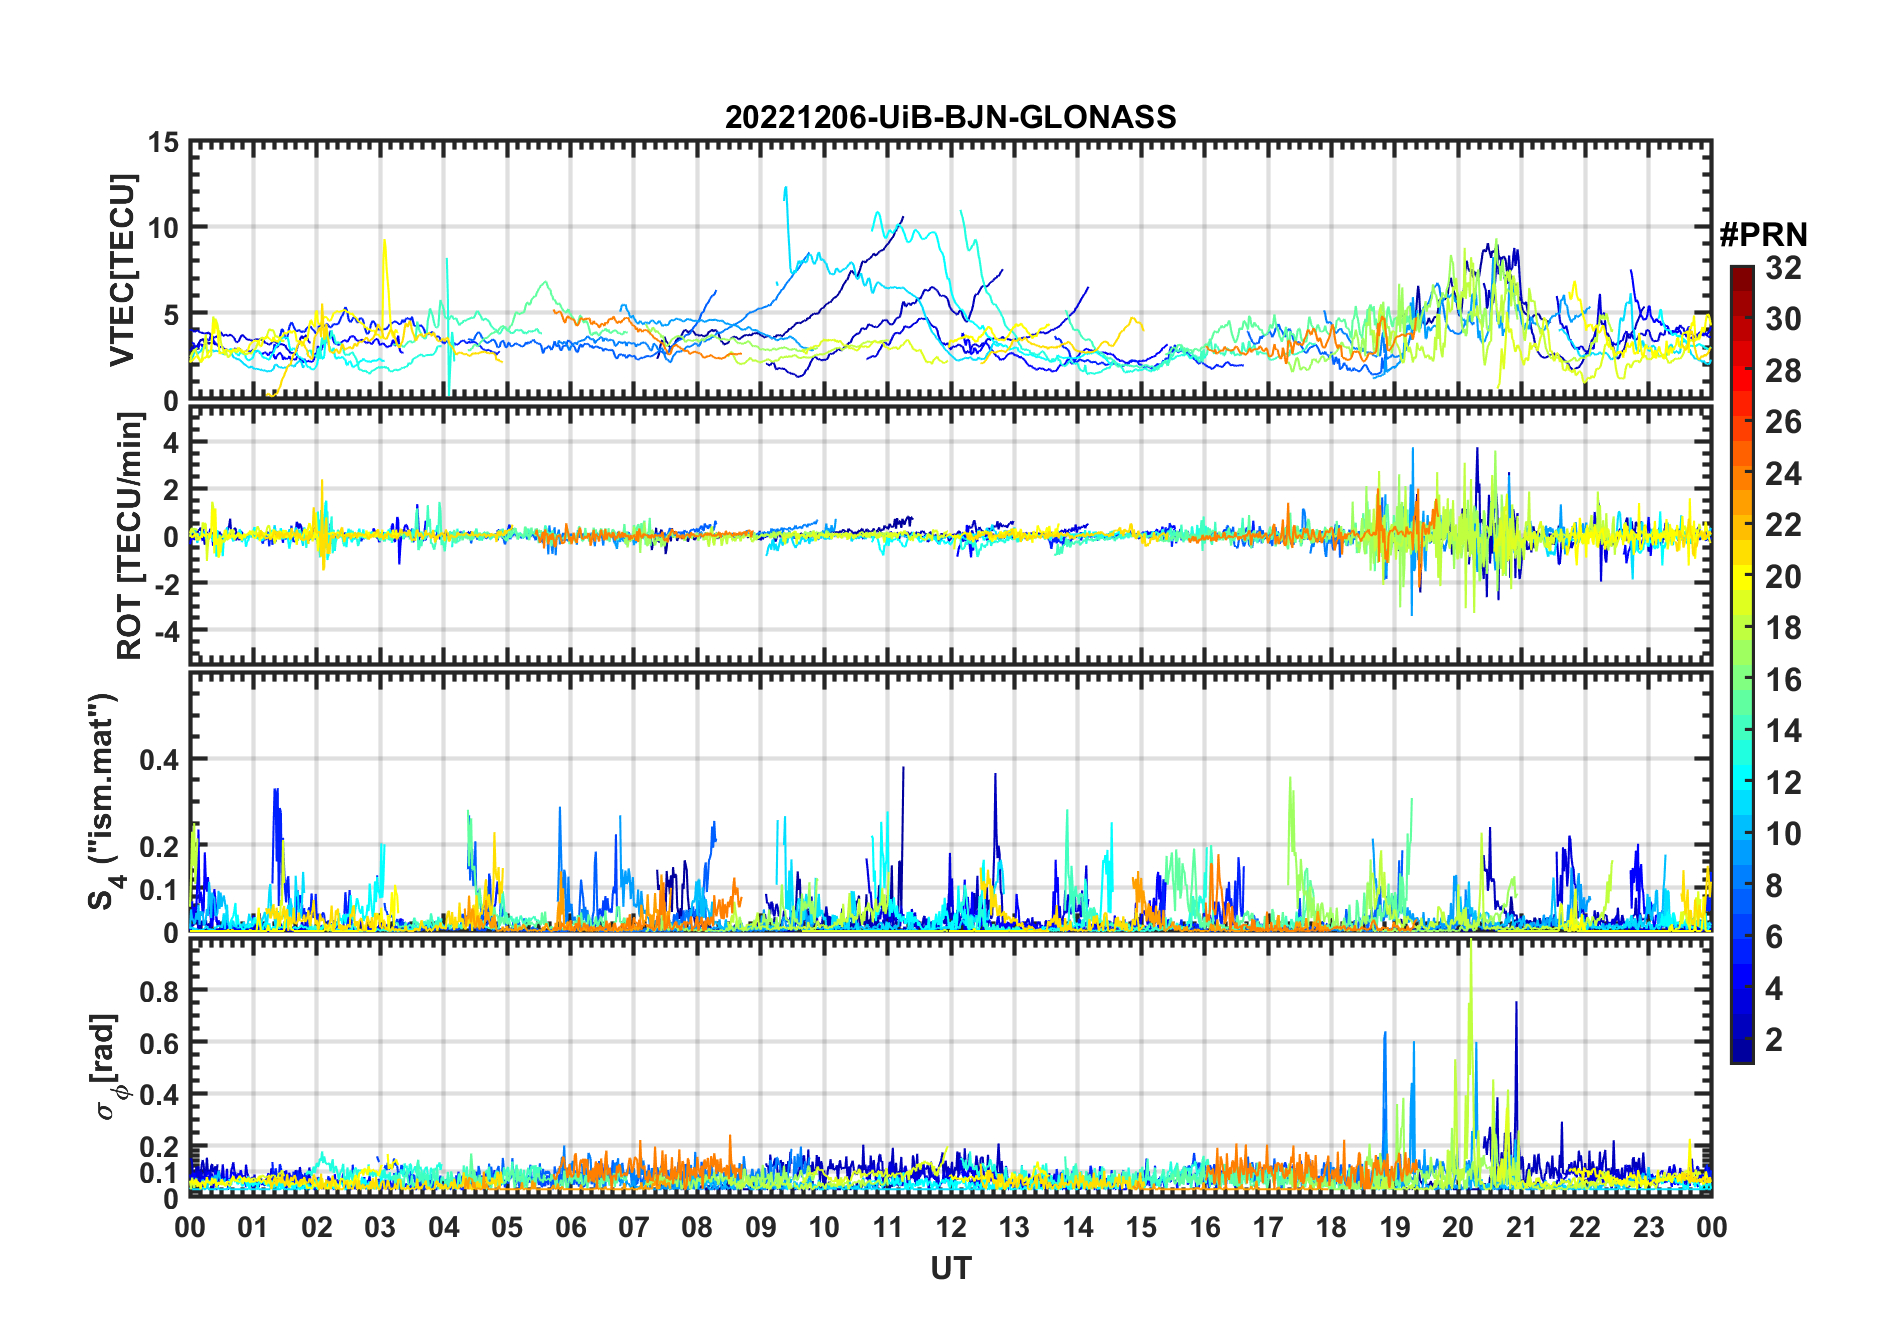Click UT axis tick label 13
1902x1330 pixels.
coord(1014,1227)
